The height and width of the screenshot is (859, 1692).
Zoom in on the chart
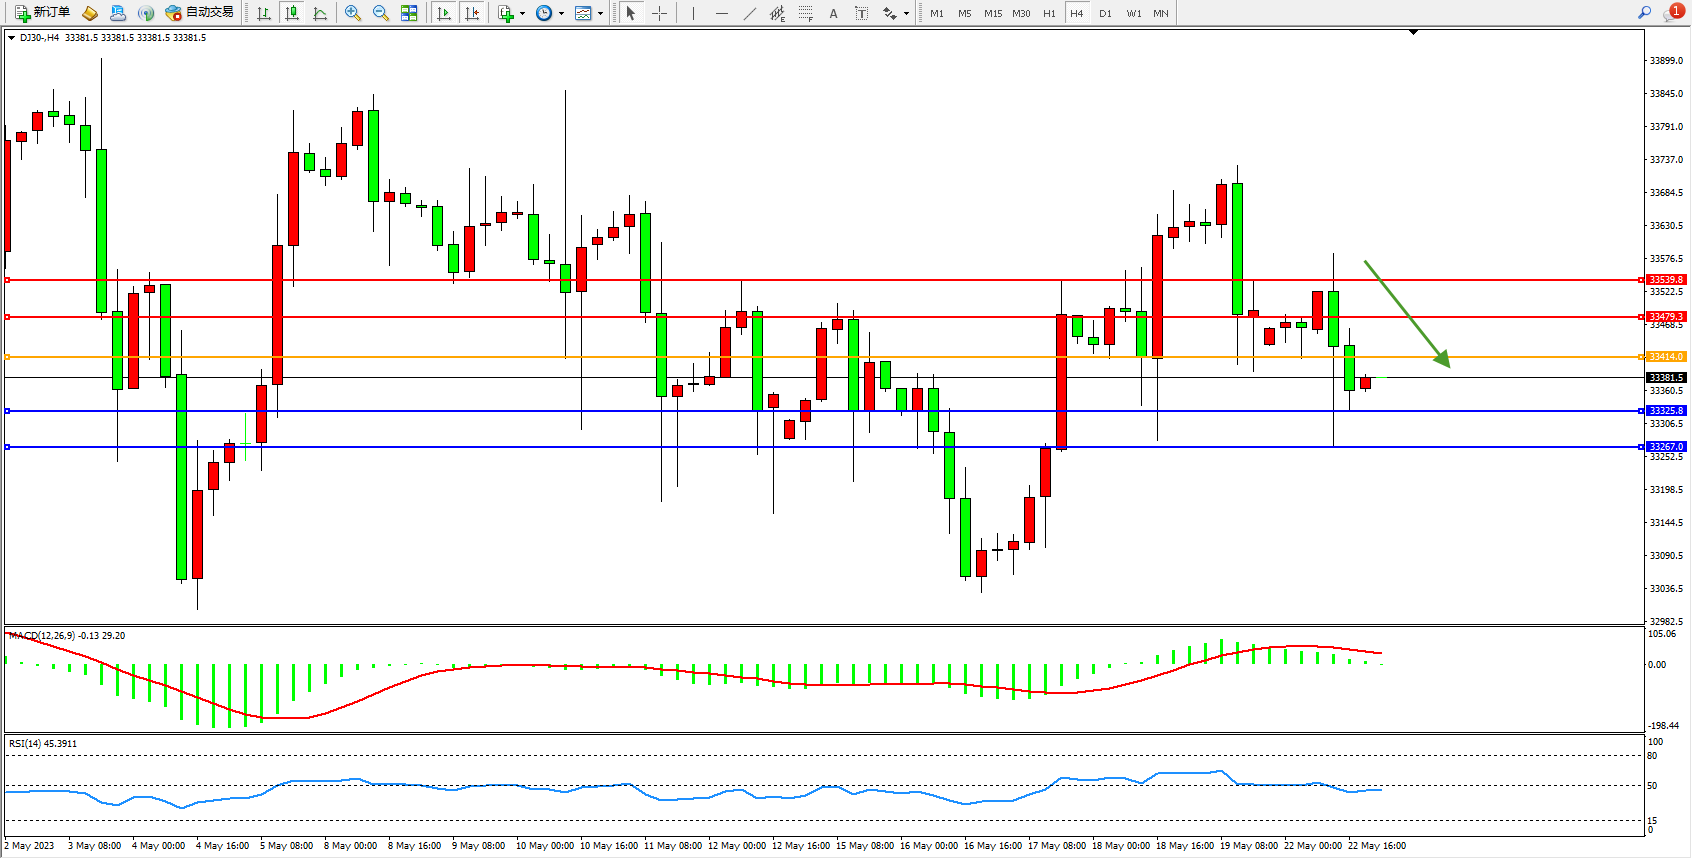(353, 13)
